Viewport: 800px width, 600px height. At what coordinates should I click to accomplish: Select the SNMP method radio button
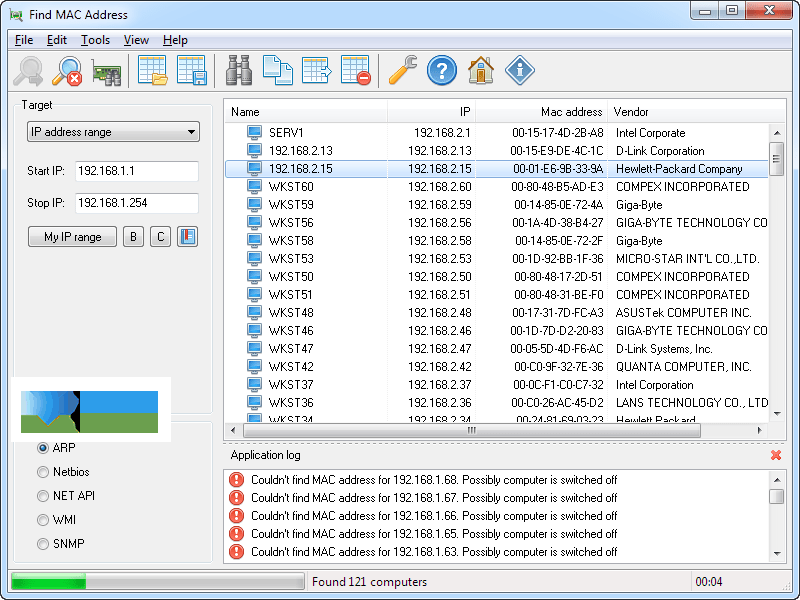[x=43, y=544]
